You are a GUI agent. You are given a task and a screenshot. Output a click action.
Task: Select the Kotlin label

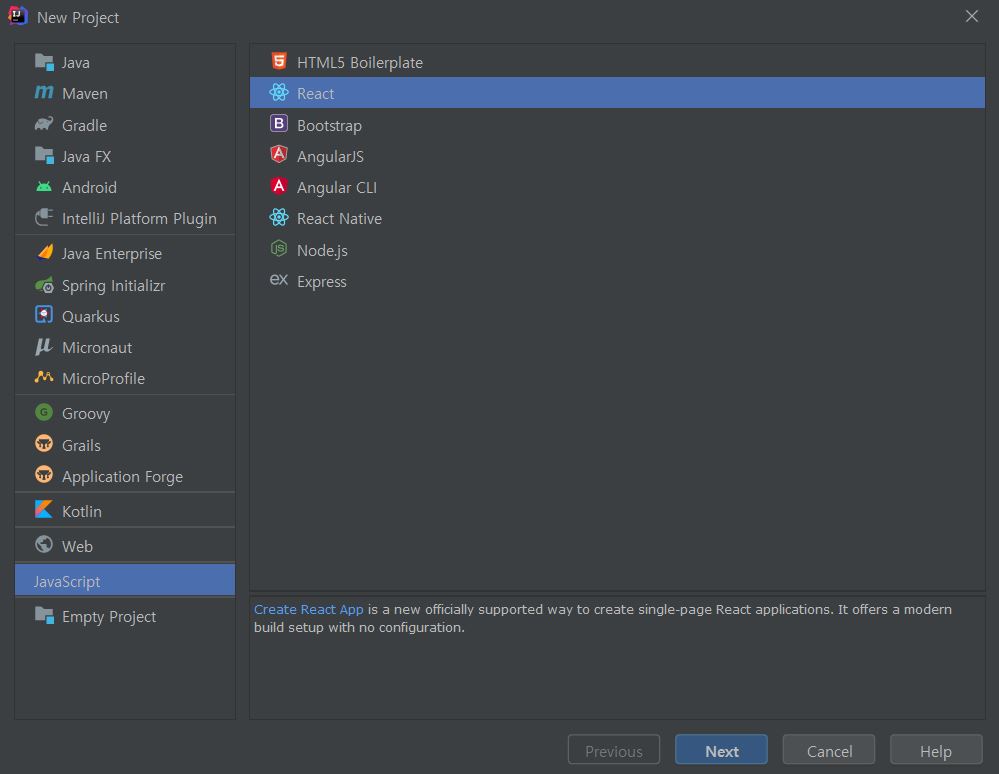[82, 512]
